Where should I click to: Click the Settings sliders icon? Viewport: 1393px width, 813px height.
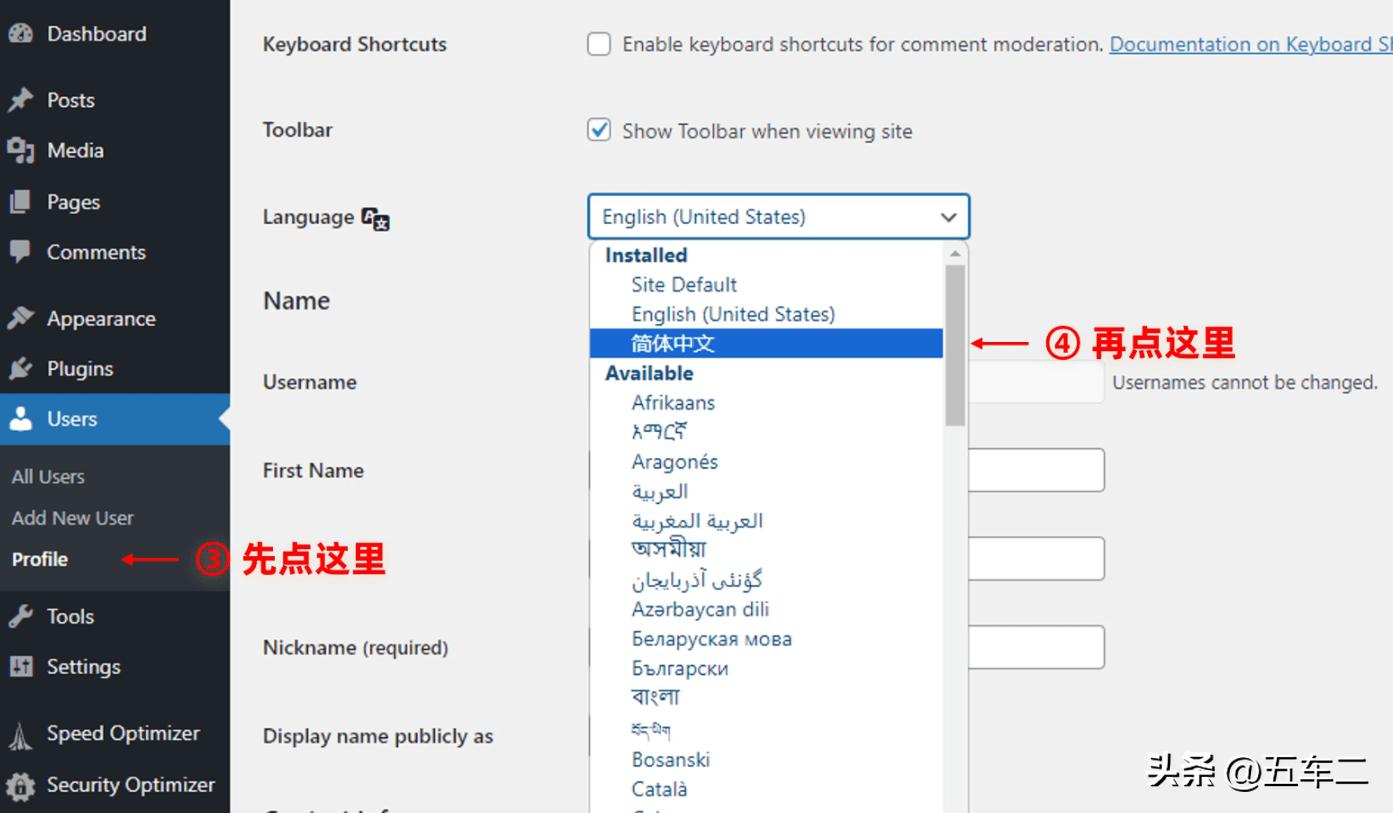click(20, 666)
